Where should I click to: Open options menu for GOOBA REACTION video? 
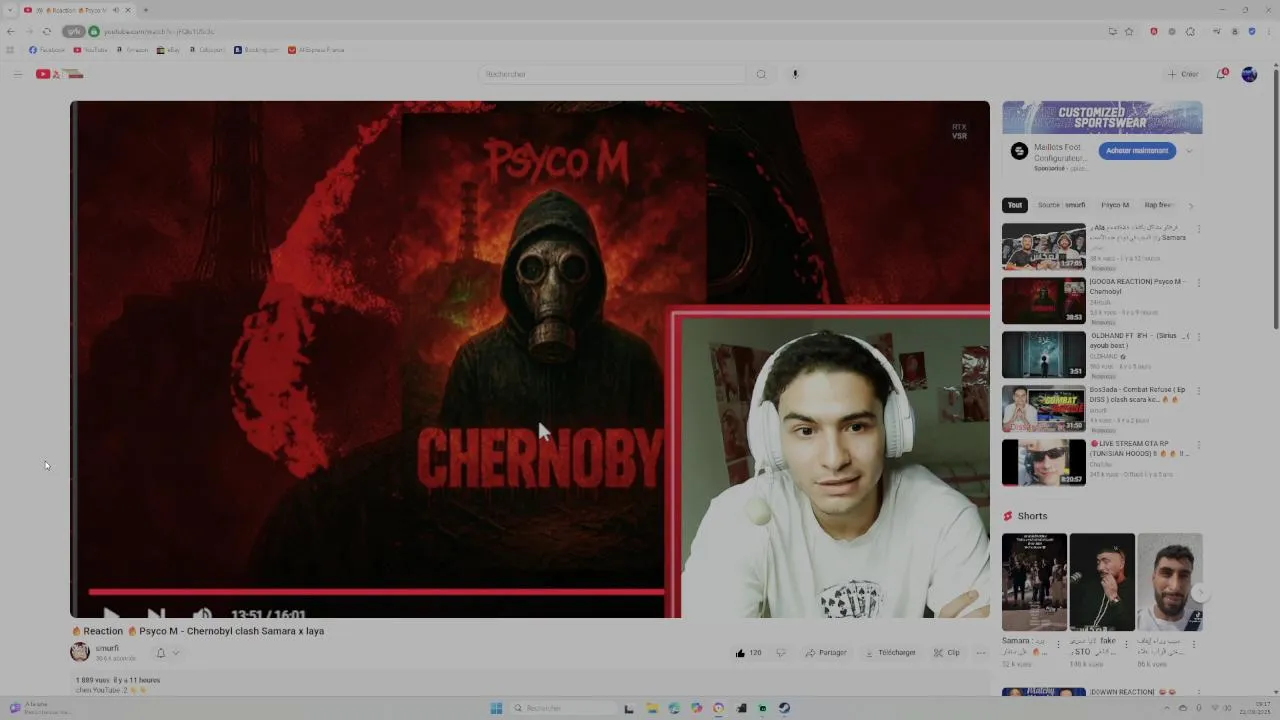pos(1198,283)
